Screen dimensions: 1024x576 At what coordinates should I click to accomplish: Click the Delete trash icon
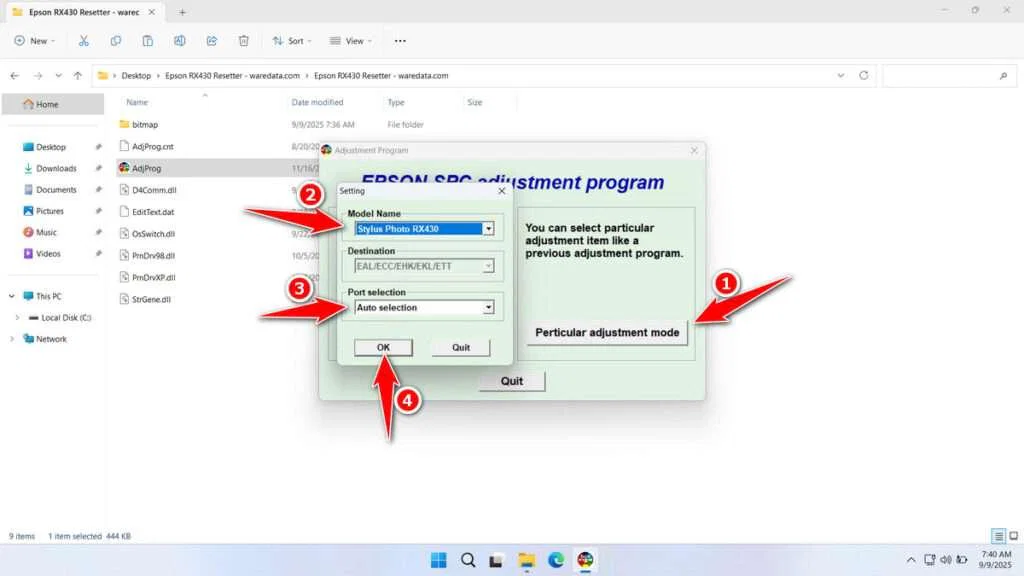244,41
